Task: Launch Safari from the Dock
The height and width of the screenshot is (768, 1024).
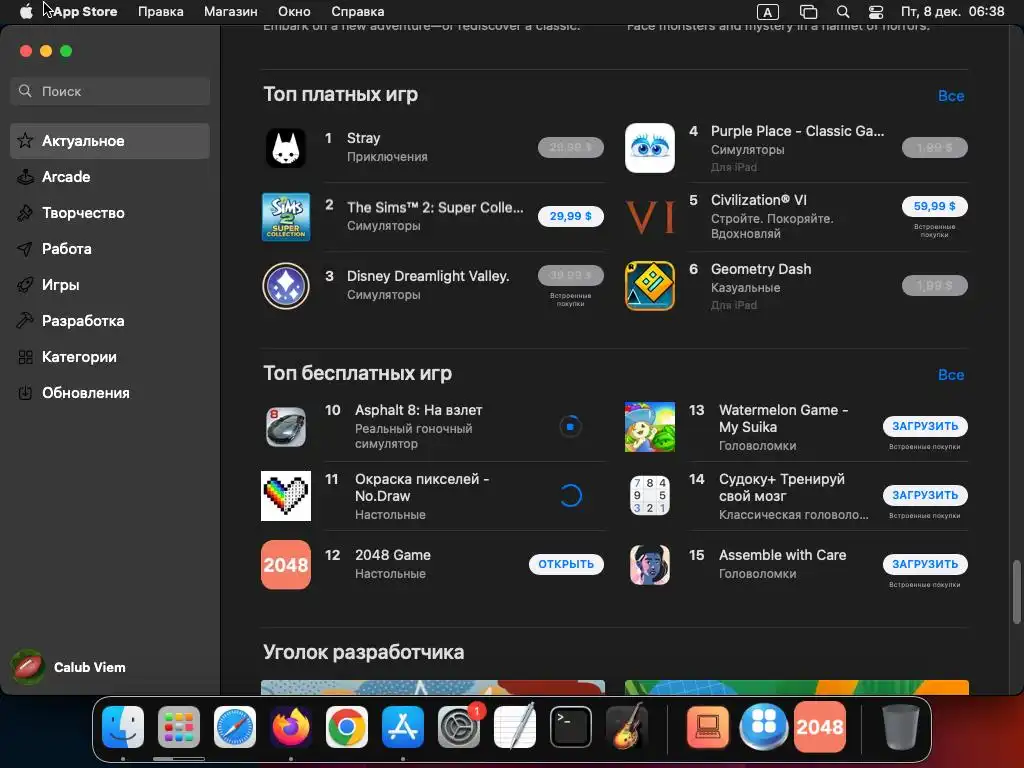Action: (x=234, y=727)
